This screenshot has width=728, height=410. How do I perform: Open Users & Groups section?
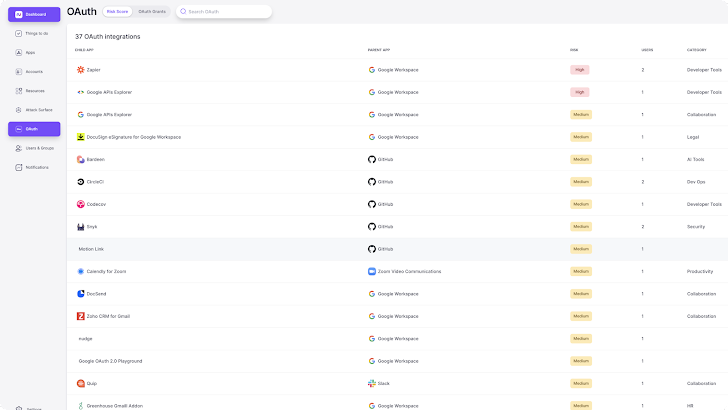click(38, 148)
